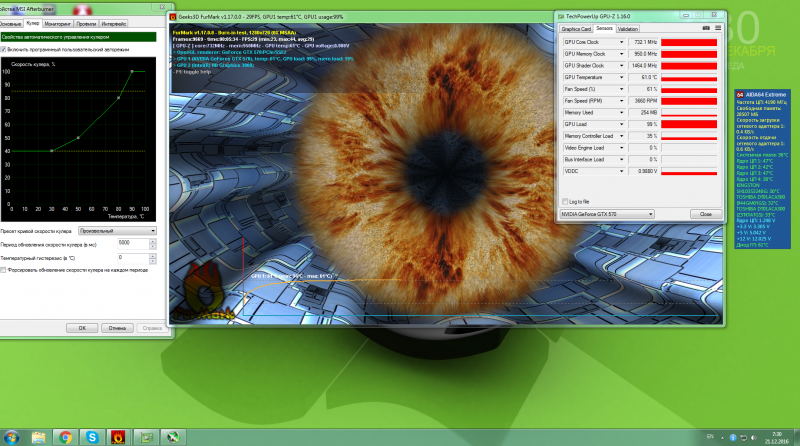Expand the GPU Memory Clock sensor dropdown
Viewport: 800px width, 446px height.
tap(621, 54)
